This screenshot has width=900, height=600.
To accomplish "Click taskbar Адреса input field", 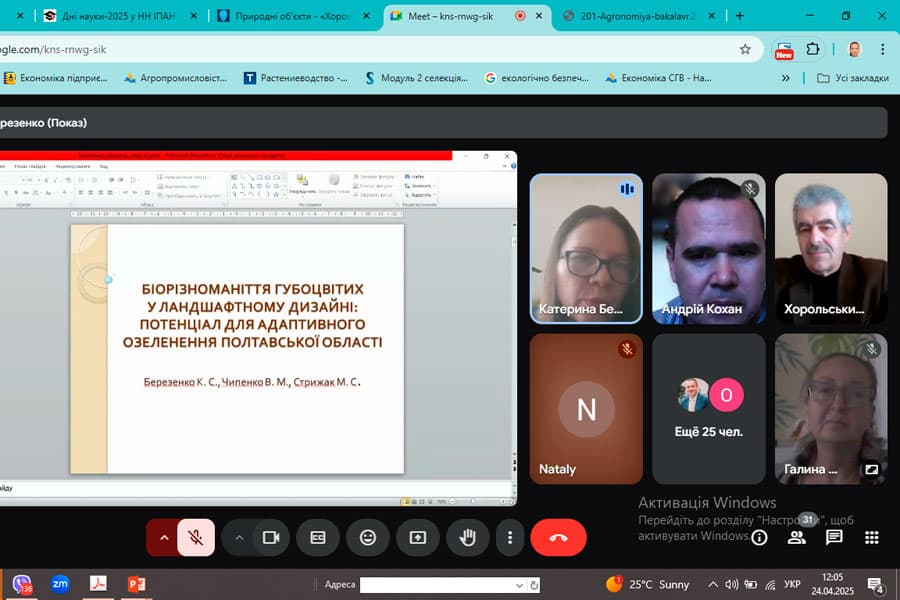I will (x=436, y=585).
